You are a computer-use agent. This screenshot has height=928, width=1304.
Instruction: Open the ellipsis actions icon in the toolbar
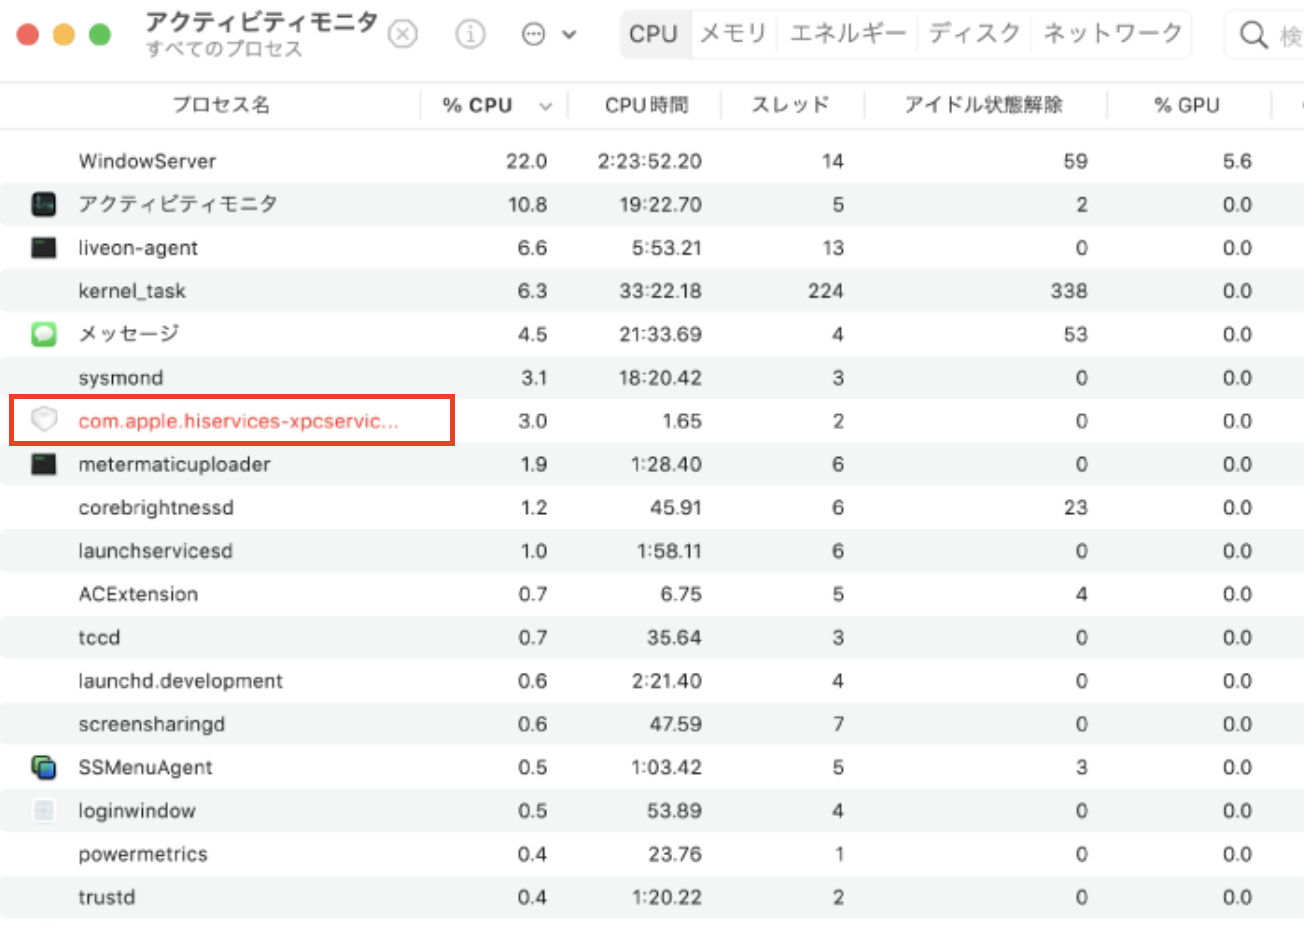(x=532, y=33)
